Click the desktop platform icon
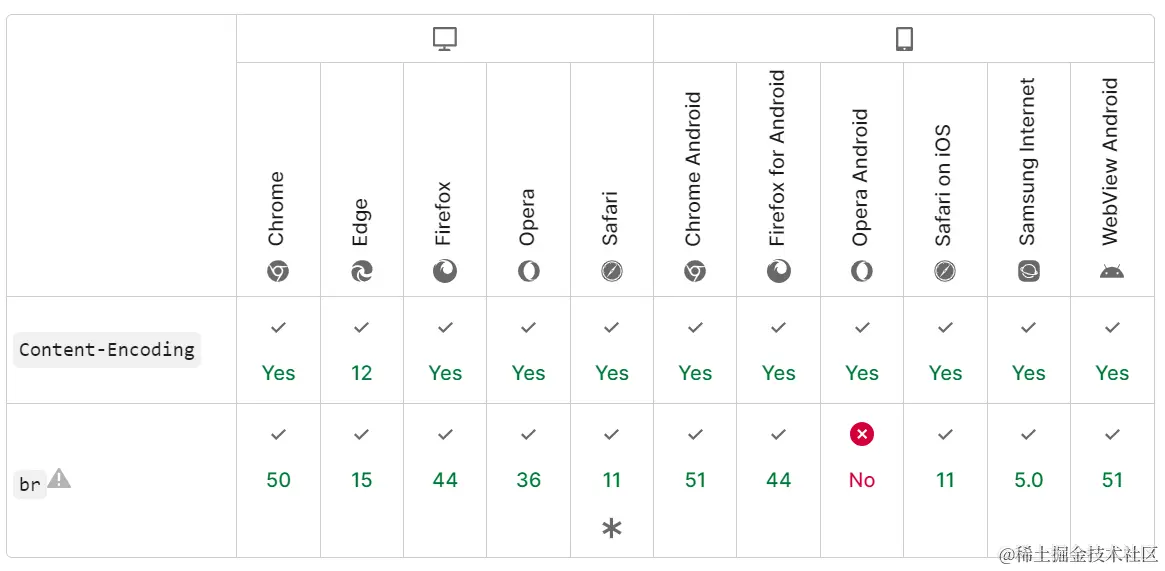The image size is (1165, 571). point(445,39)
